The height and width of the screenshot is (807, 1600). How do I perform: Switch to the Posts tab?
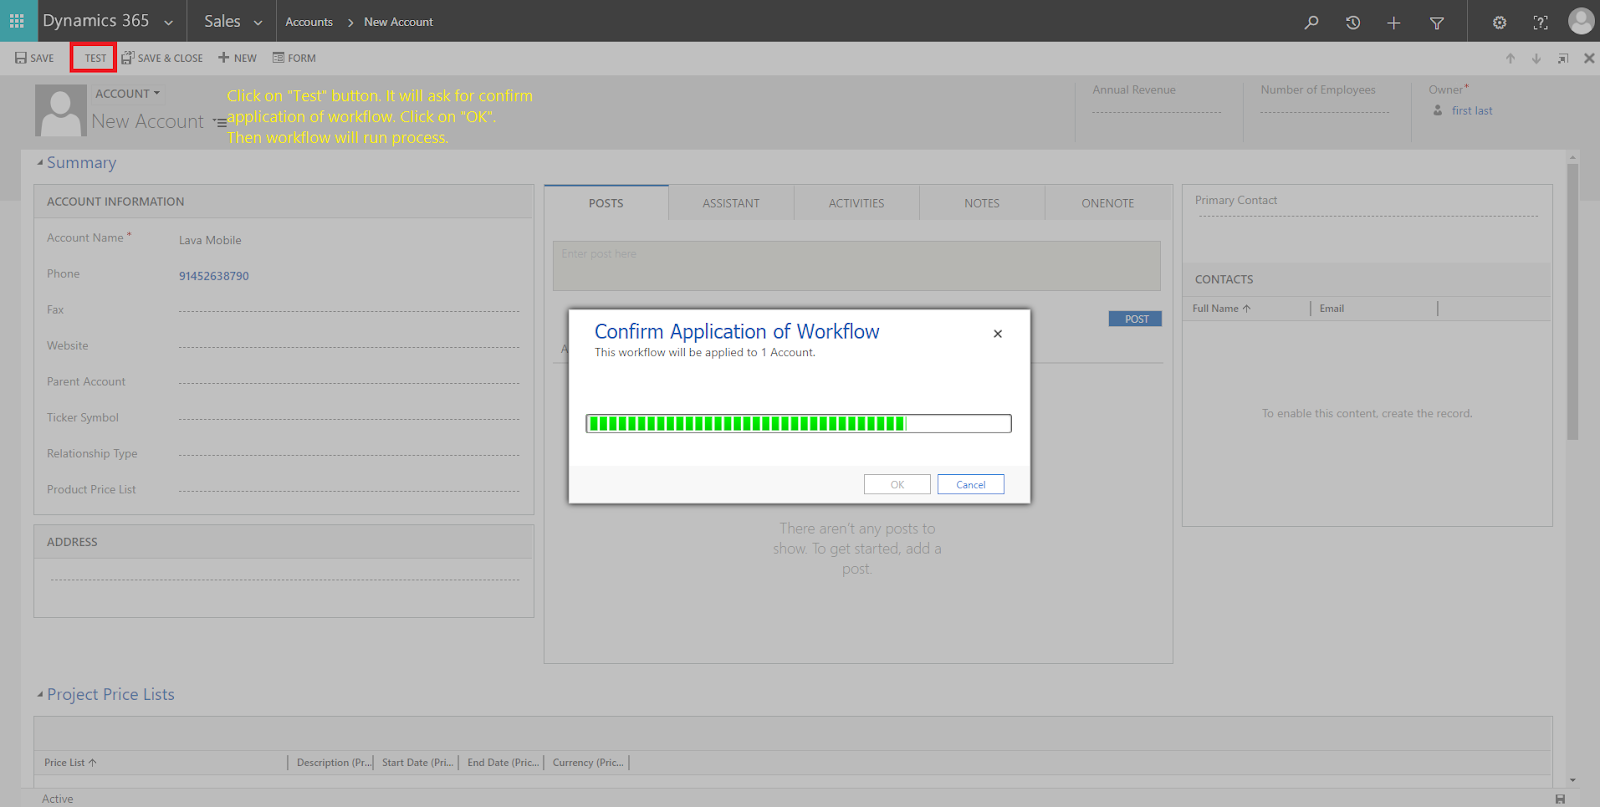tap(606, 203)
